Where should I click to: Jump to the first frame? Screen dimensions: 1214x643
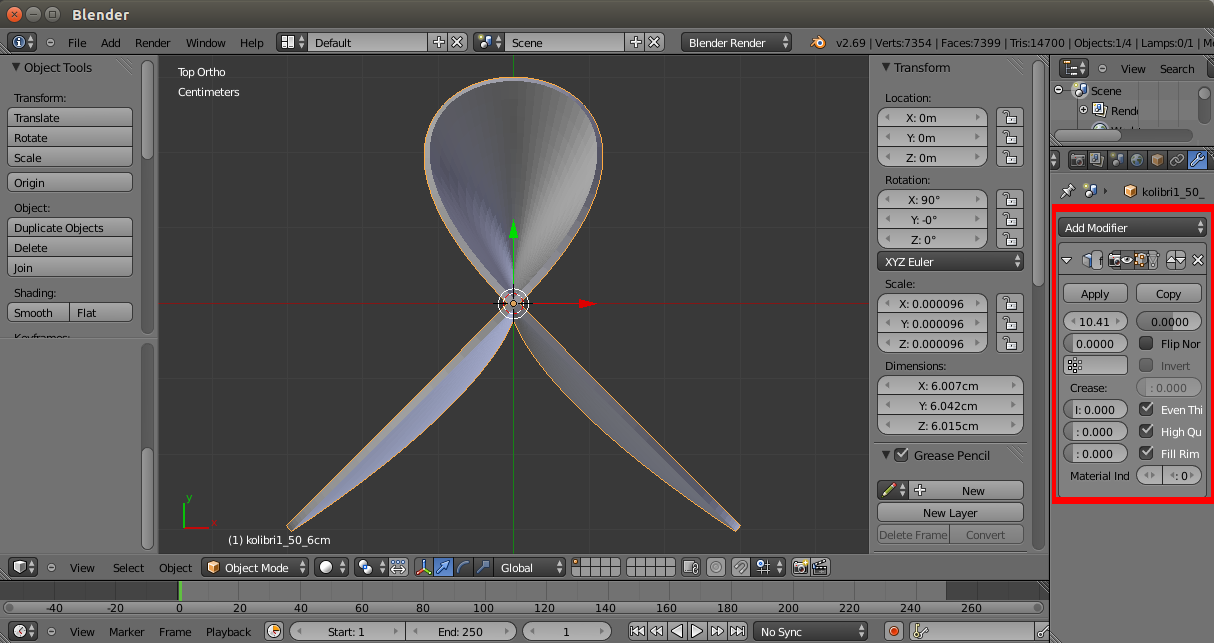pos(637,632)
